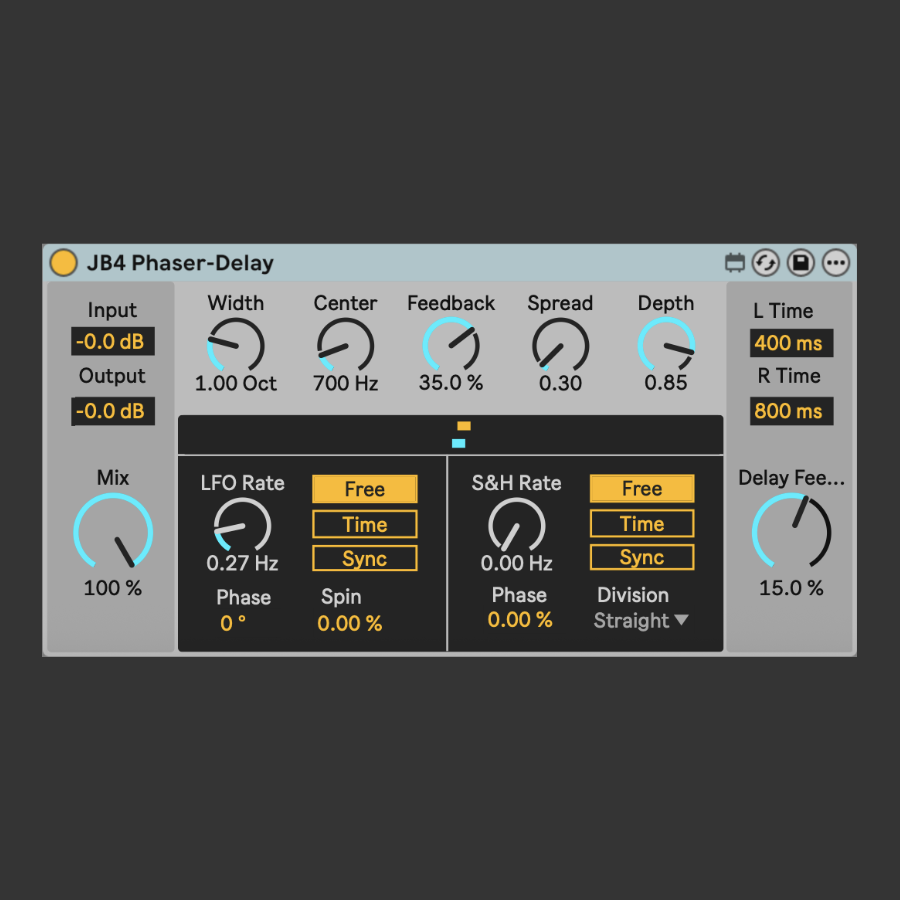Click the Spin 0.00 % value
Image resolution: width=900 pixels, height=900 pixels.
(x=350, y=624)
